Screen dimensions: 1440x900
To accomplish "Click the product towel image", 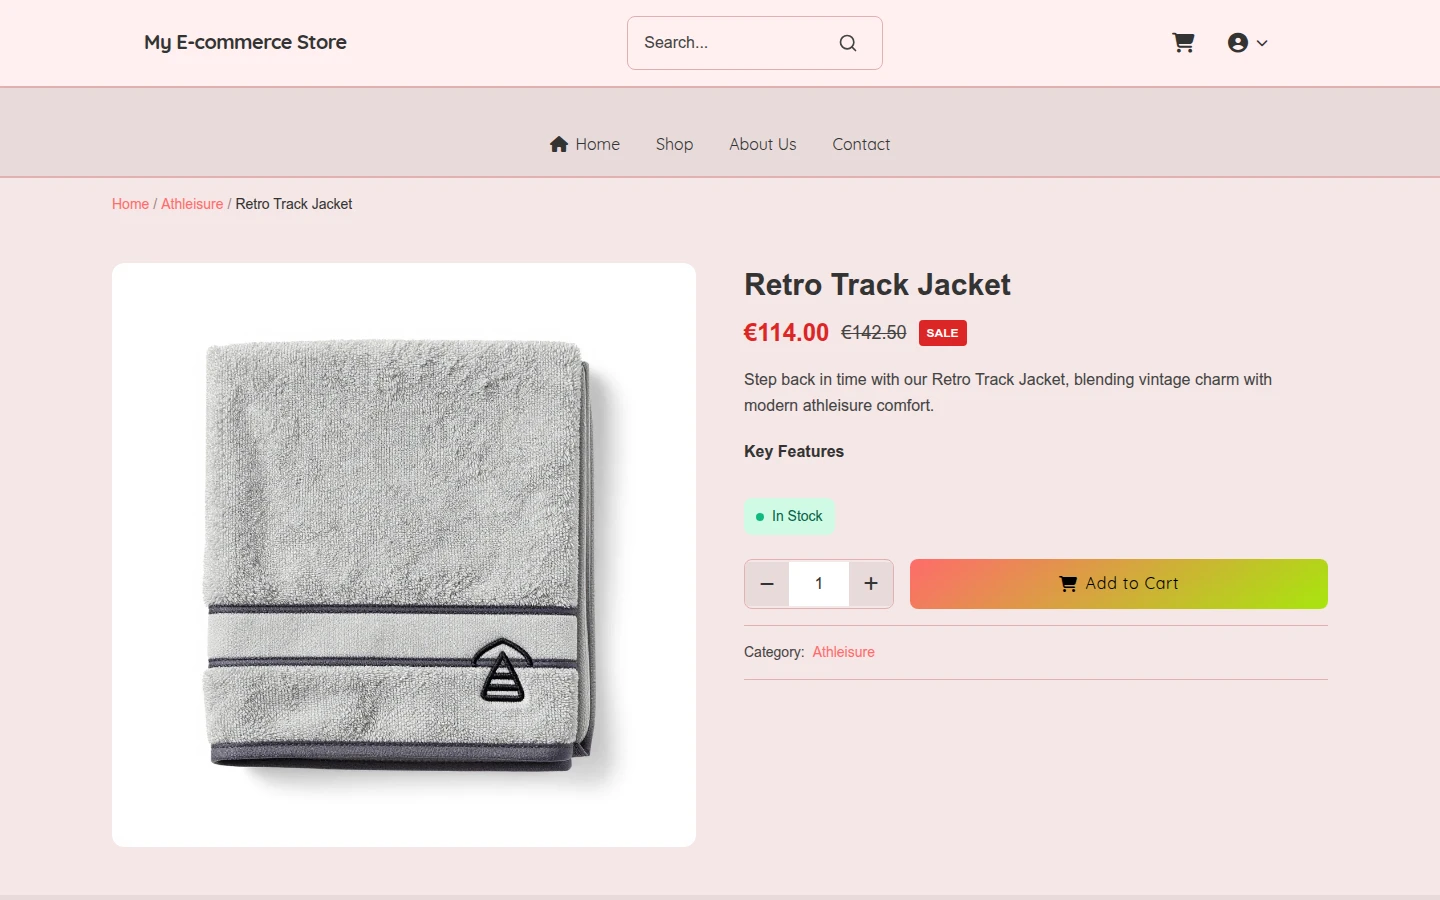I will pos(404,555).
